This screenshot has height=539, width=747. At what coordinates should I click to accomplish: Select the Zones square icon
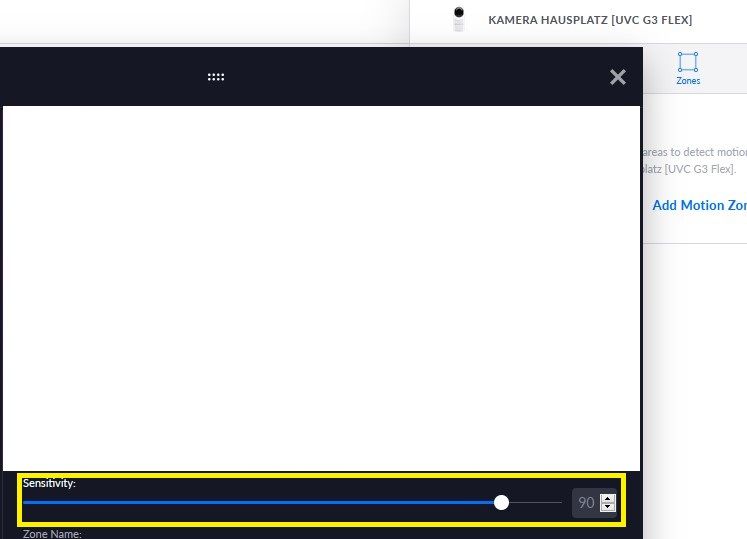pyautogui.click(x=688, y=61)
